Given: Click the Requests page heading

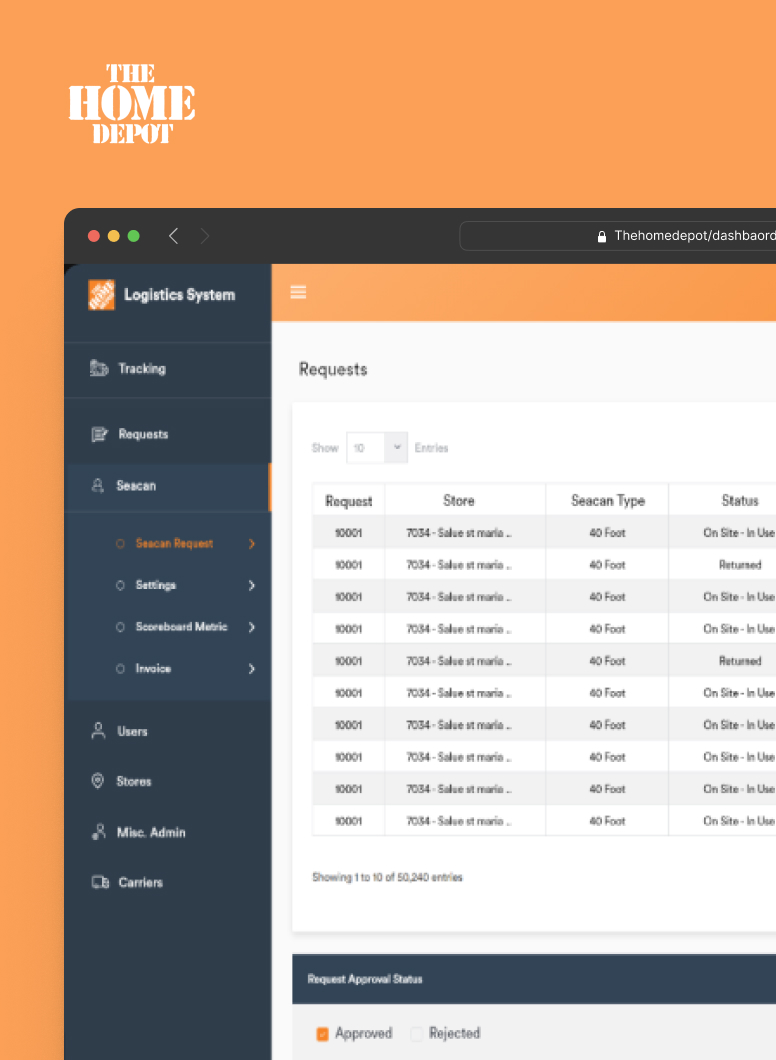Looking at the screenshot, I should click(x=333, y=370).
